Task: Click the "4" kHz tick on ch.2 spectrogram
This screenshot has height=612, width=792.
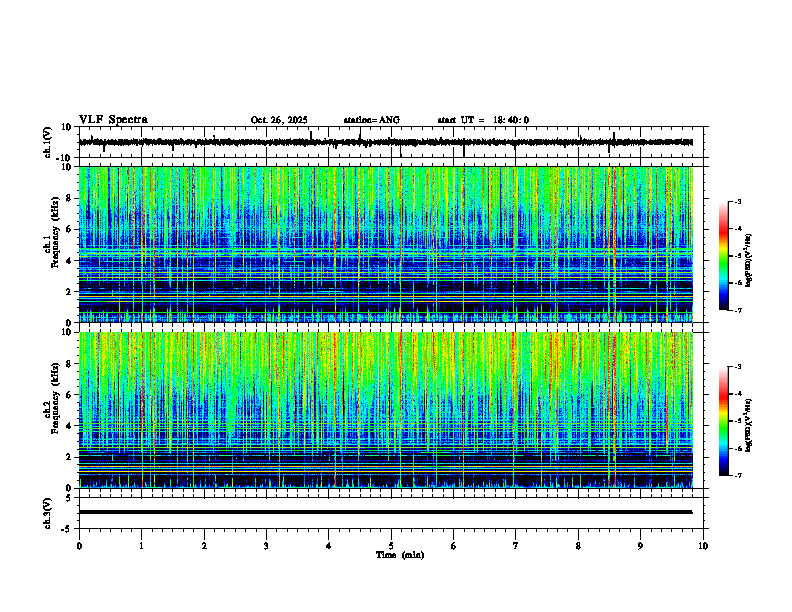Action: (69, 426)
